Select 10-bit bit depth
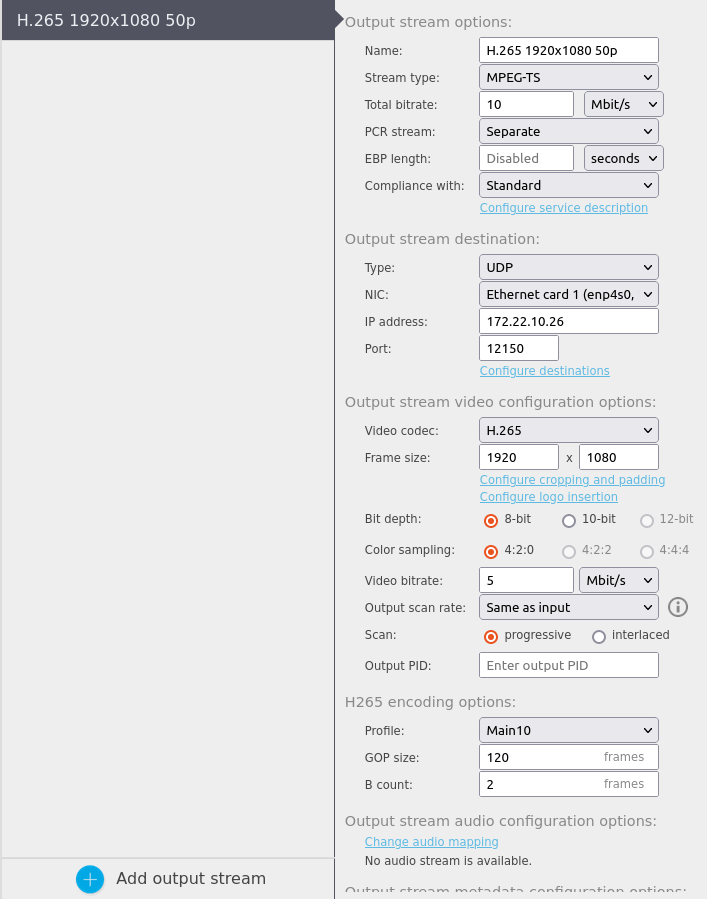The image size is (707, 899). pyautogui.click(x=569, y=521)
